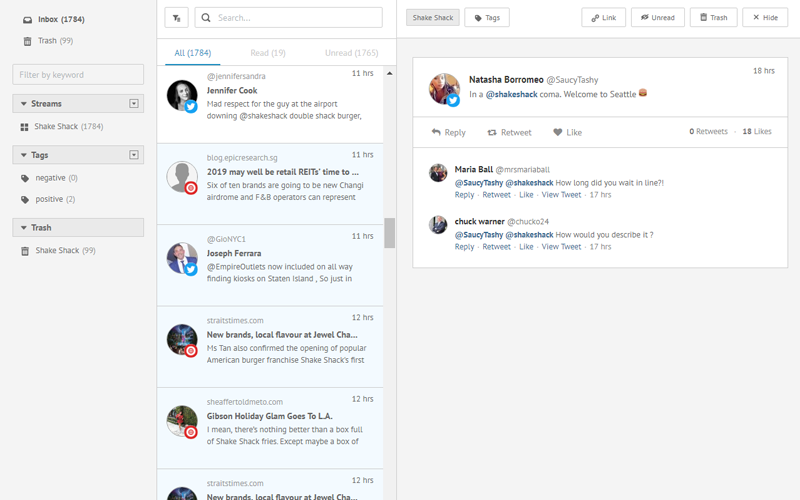Click Like under Maria Ball's tweet
800x500 pixels.
click(526, 195)
